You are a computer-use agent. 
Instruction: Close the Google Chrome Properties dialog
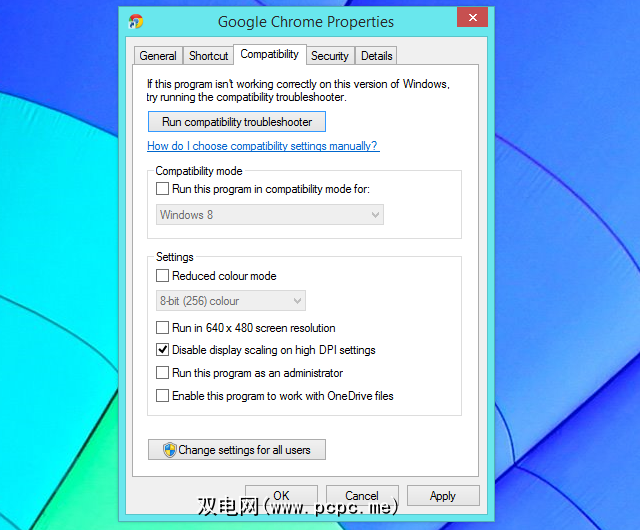[x=472, y=17]
